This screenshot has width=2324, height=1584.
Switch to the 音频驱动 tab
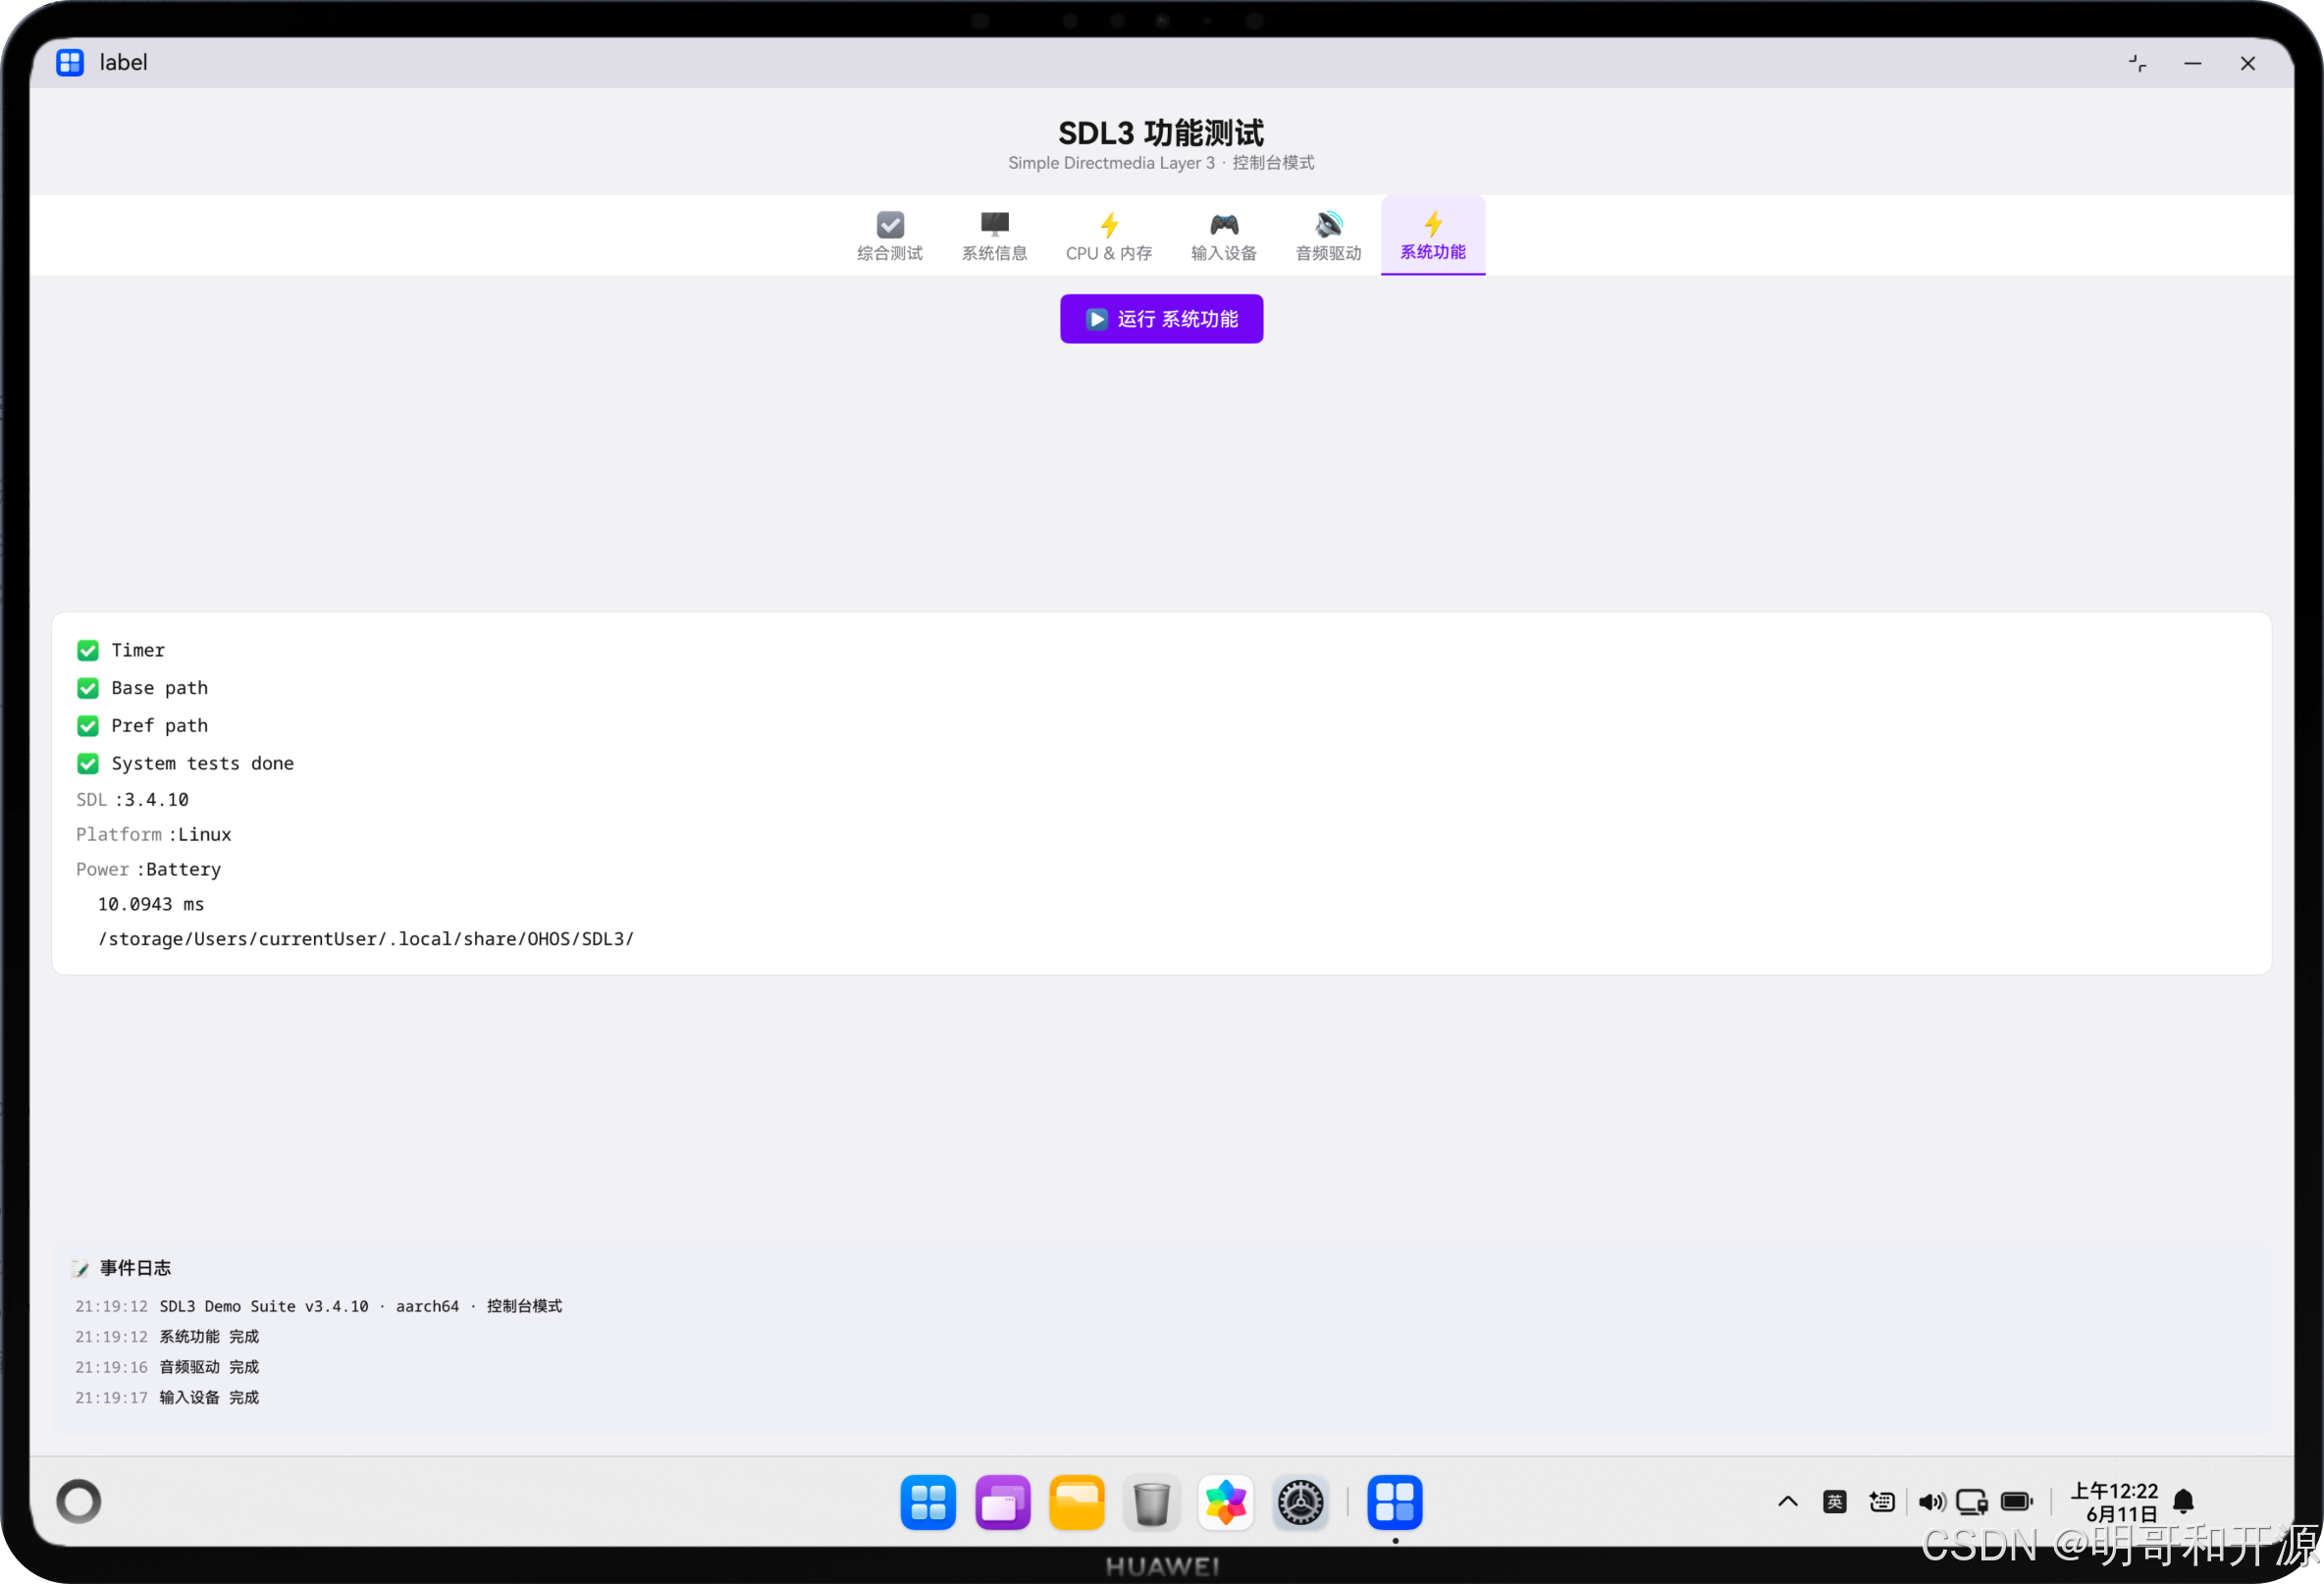tap(1328, 236)
